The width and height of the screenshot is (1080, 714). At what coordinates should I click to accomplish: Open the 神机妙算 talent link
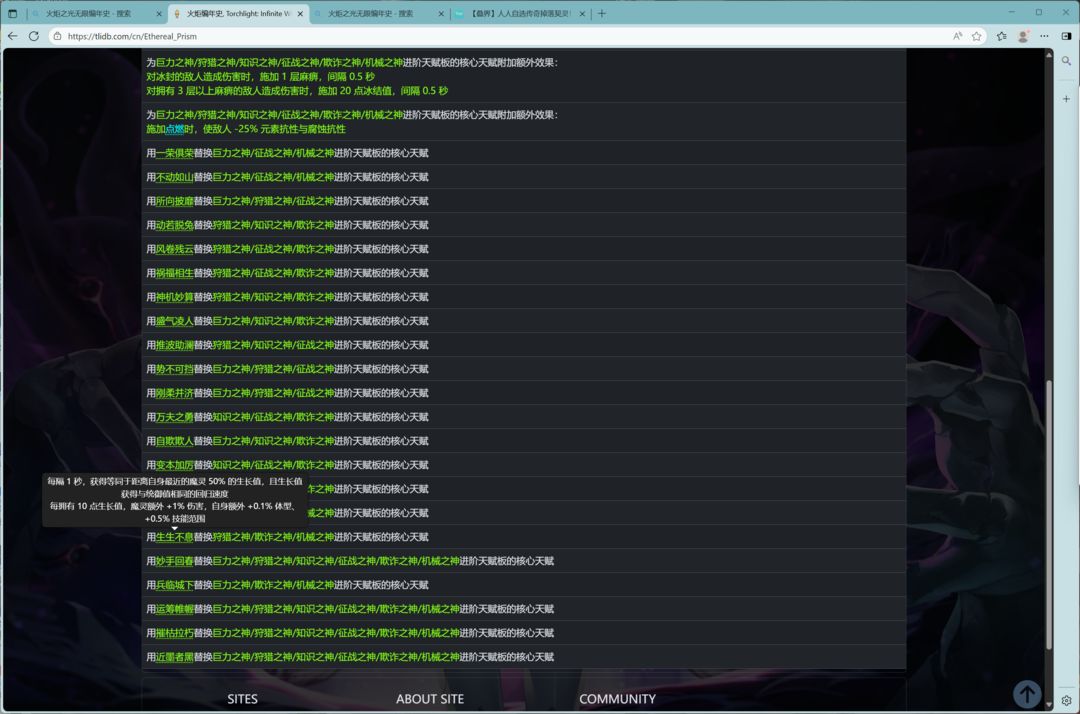pyautogui.click(x=174, y=297)
